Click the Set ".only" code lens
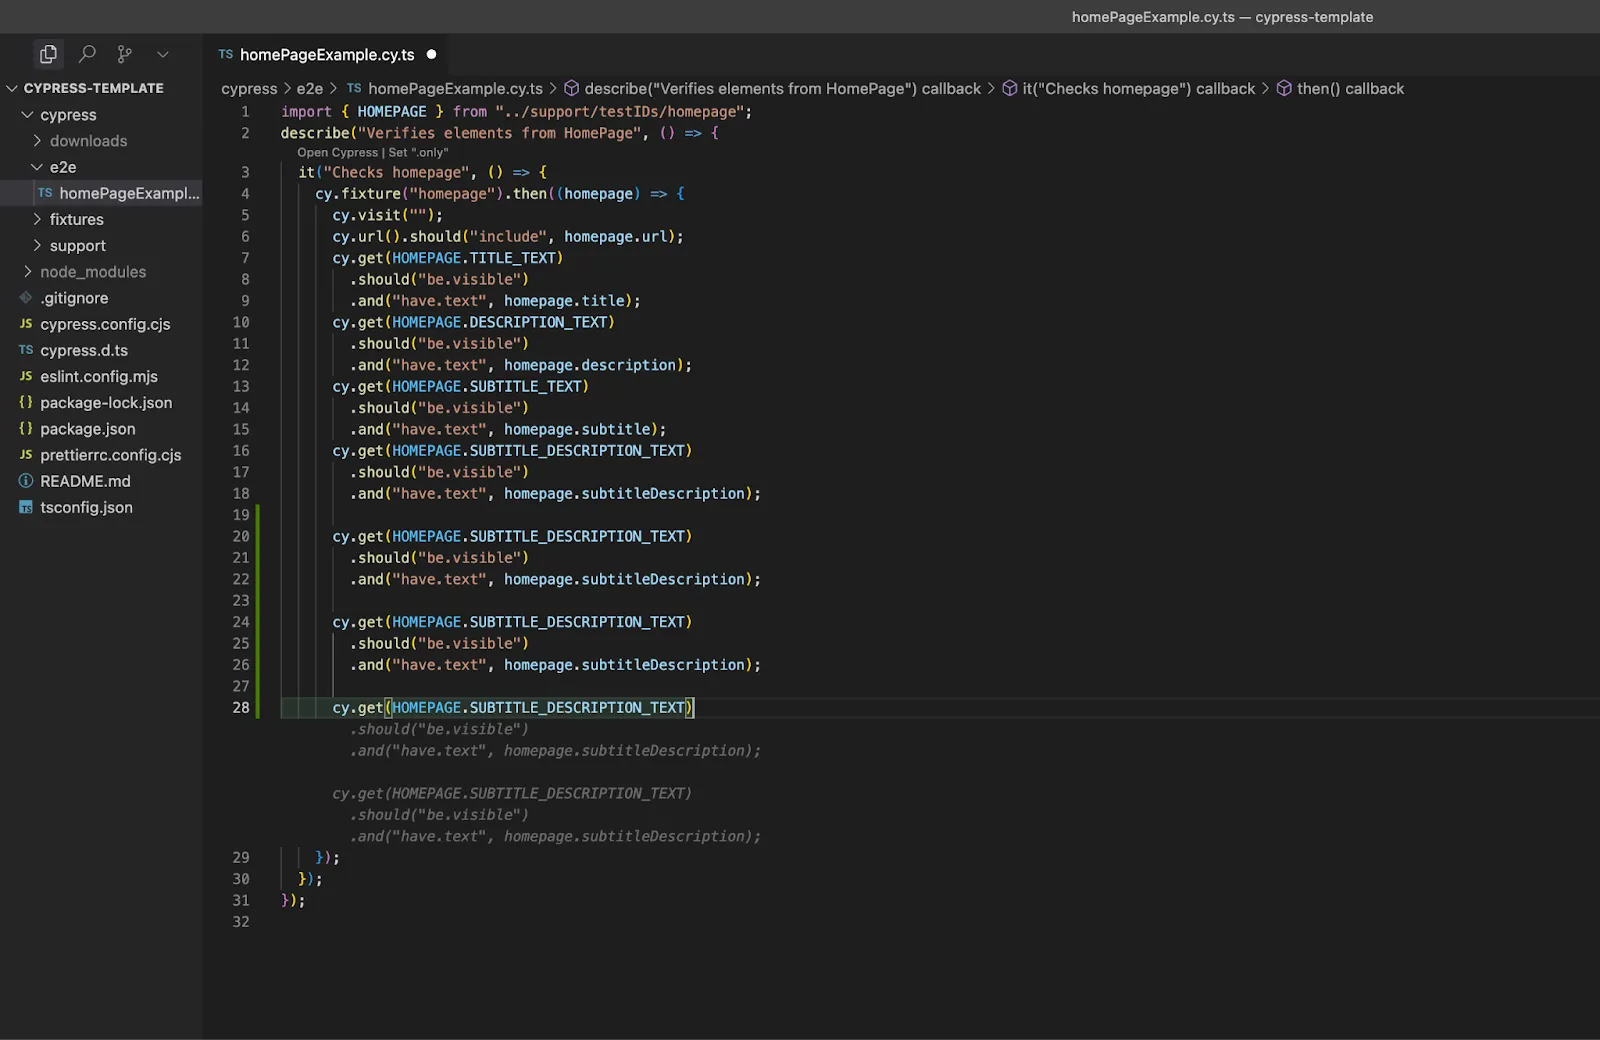 (x=418, y=153)
